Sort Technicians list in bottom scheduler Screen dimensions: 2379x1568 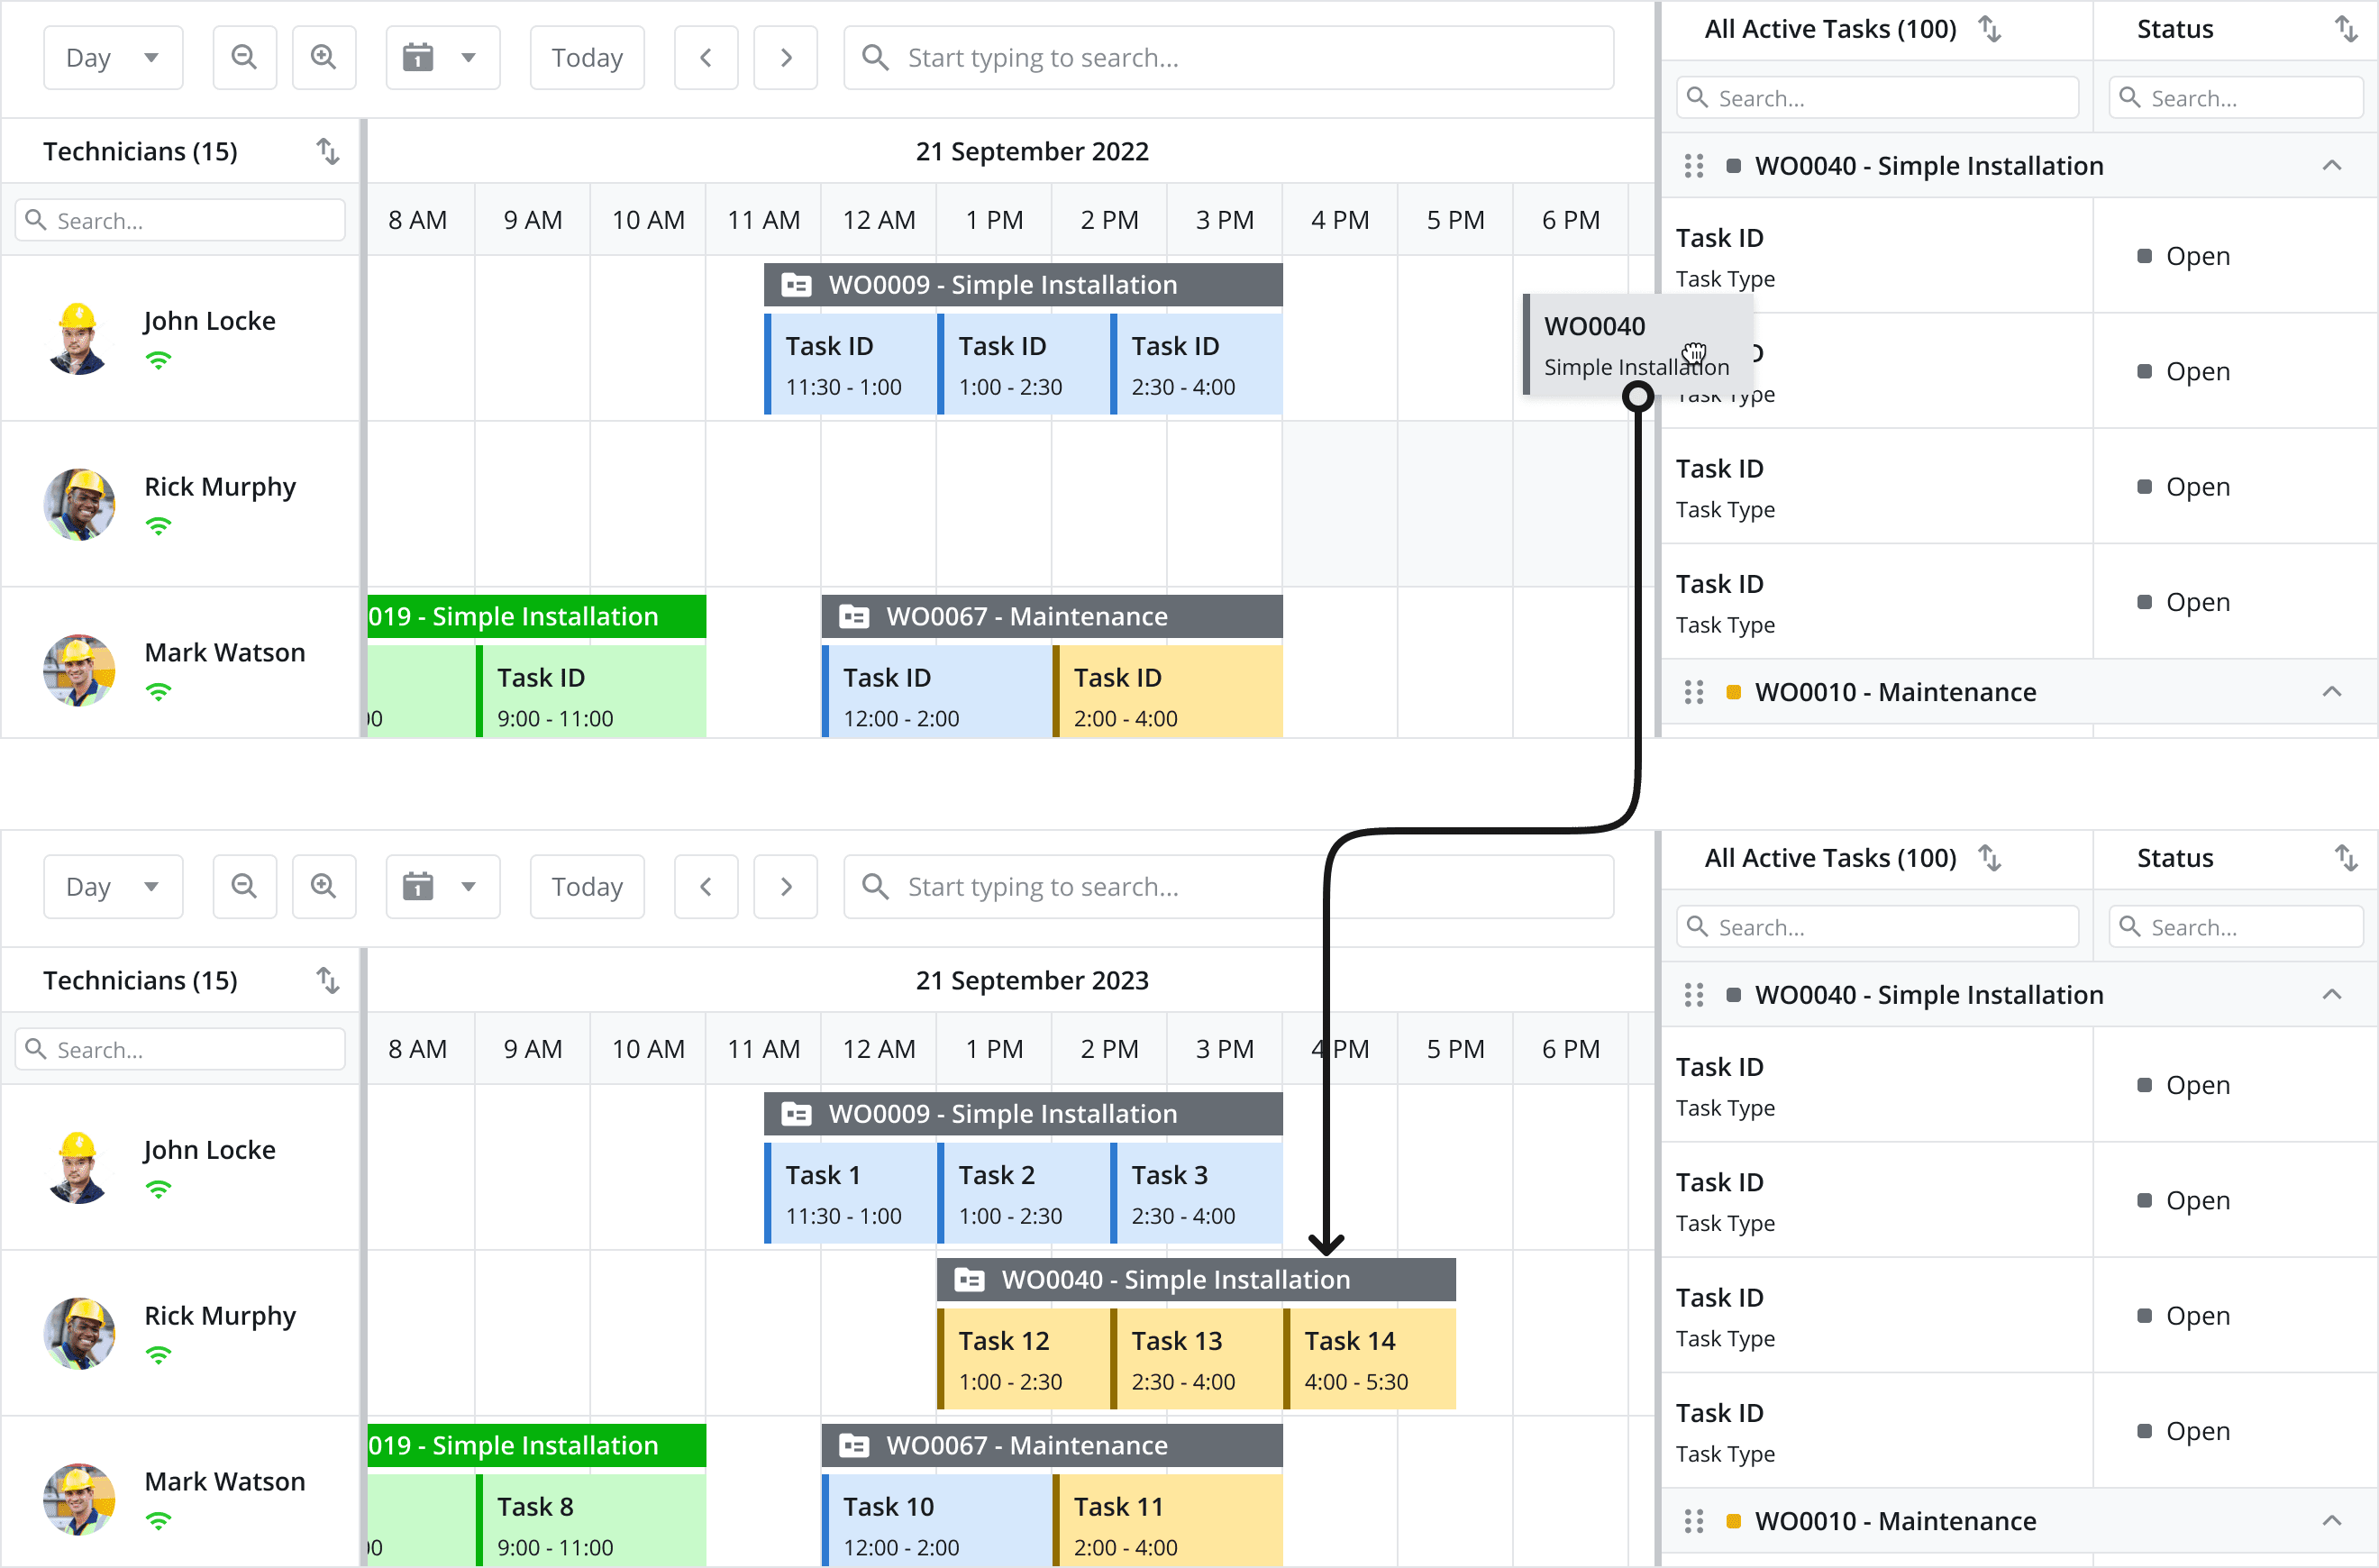click(x=328, y=980)
